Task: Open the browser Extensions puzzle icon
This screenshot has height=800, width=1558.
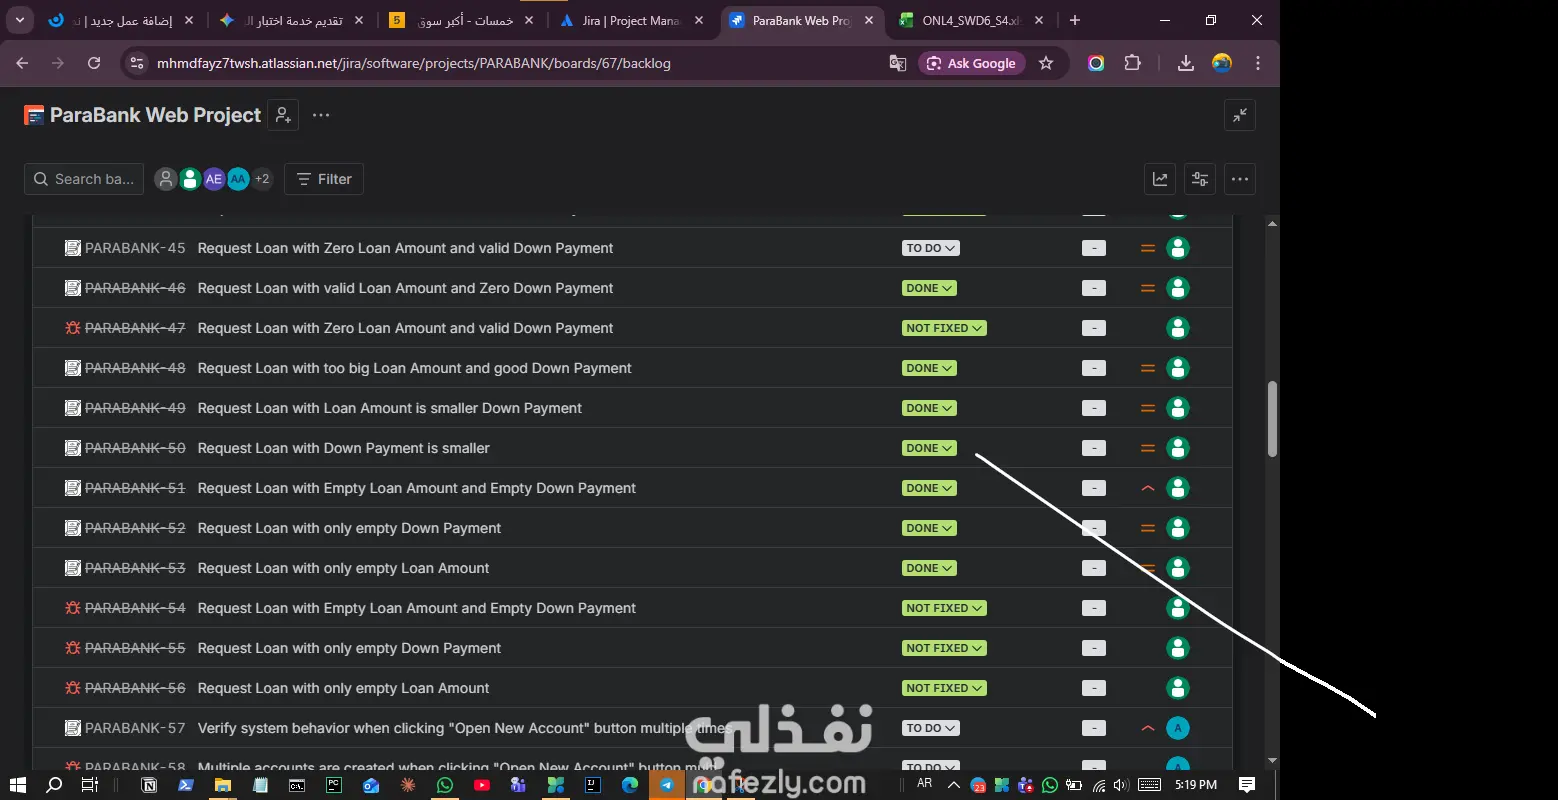Action: [x=1132, y=63]
